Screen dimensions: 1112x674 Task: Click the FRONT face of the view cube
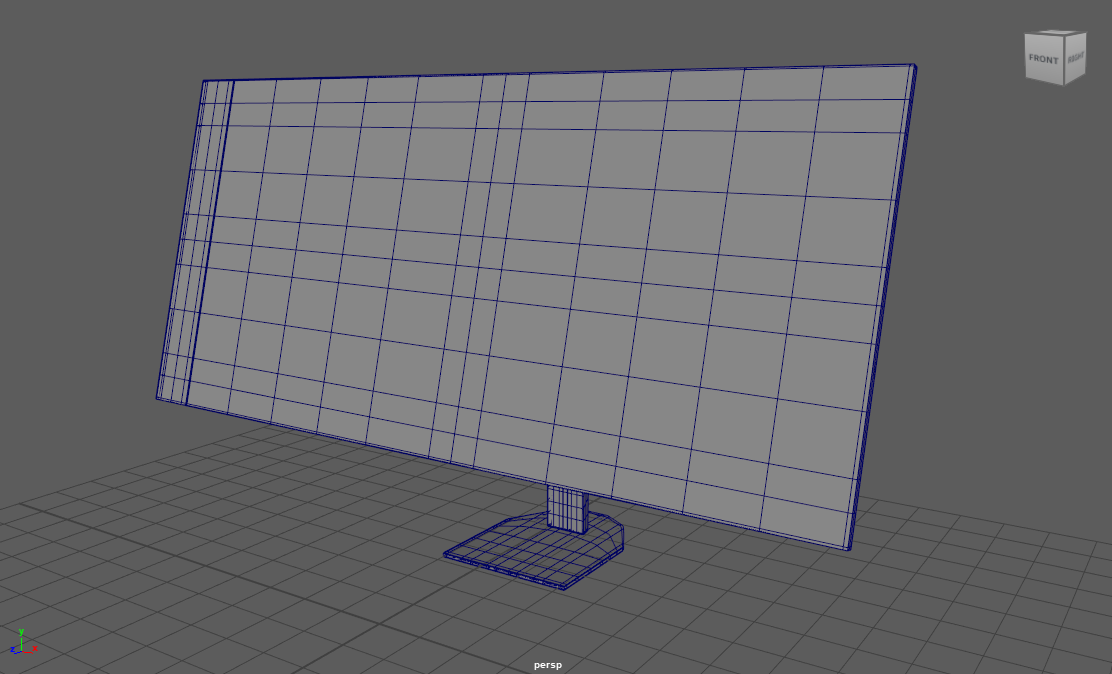coord(1044,59)
